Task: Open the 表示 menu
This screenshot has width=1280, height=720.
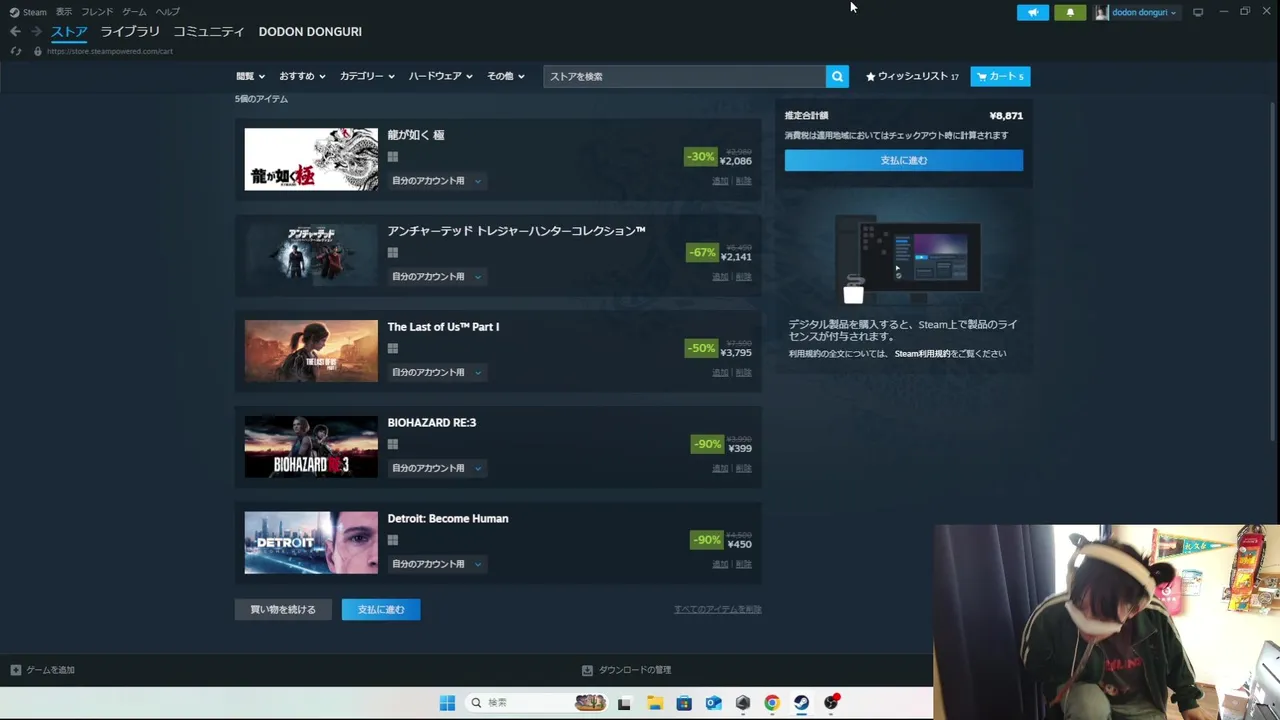Action: tap(64, 12)
